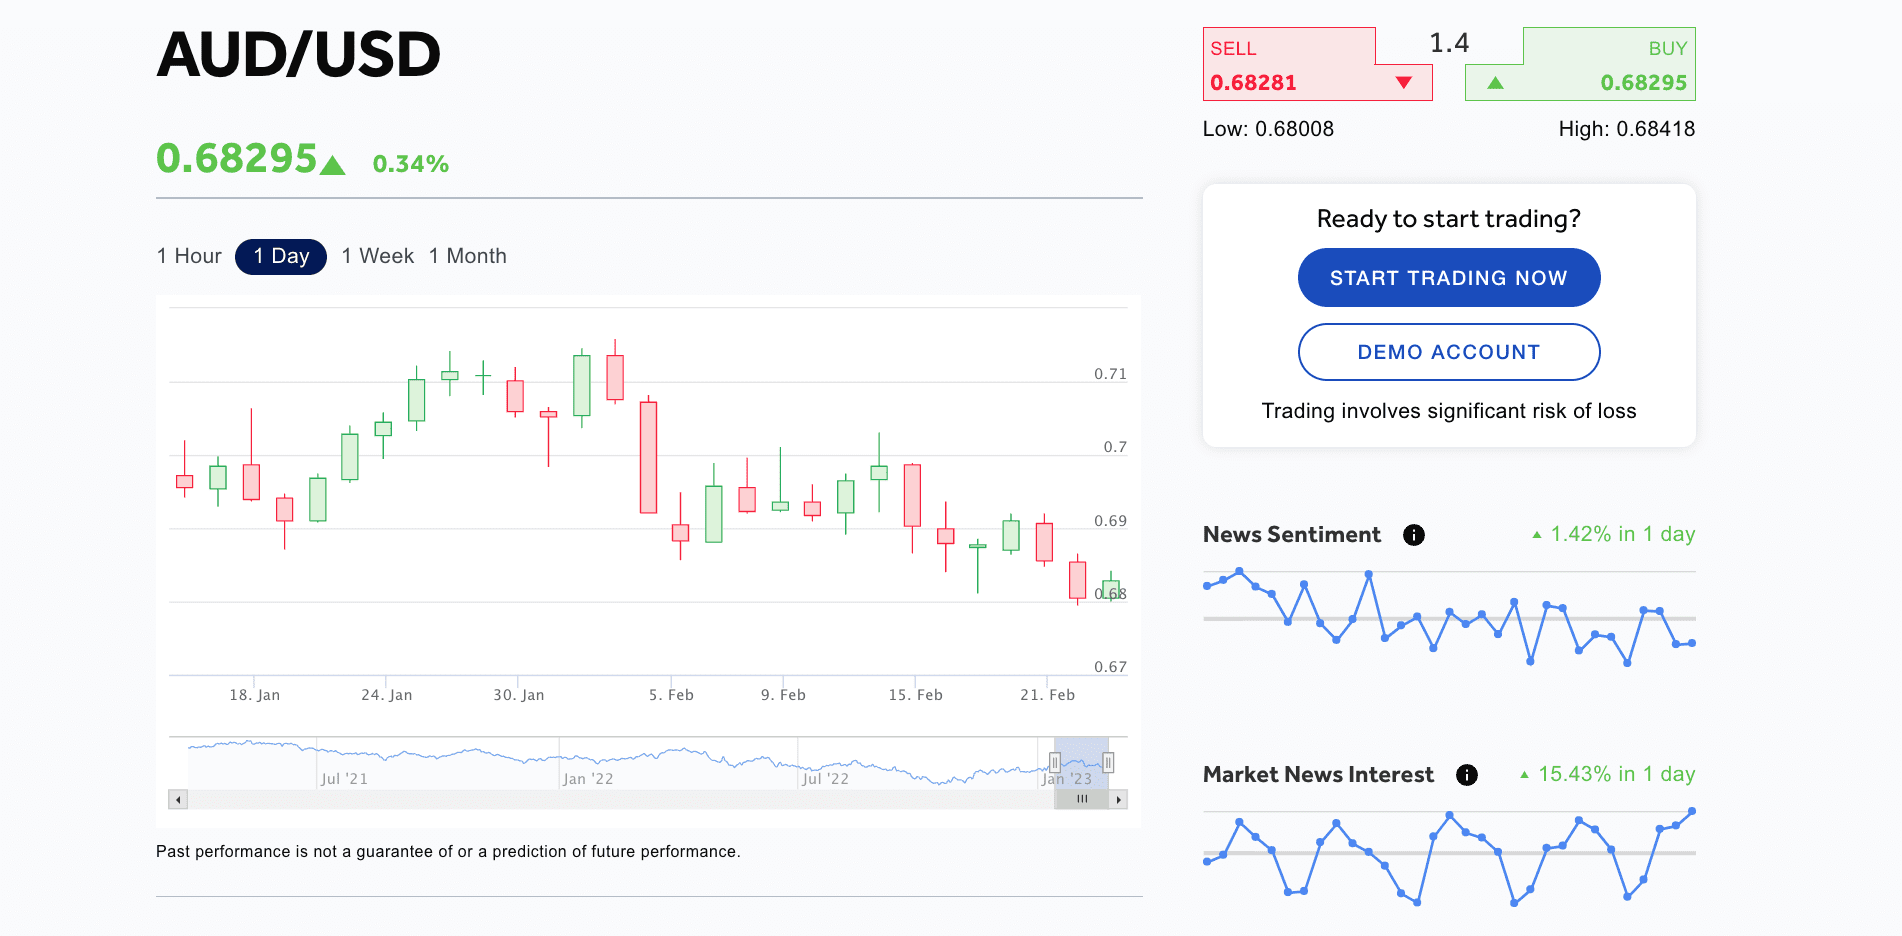The height and width of the screenshot is (936, 1902).
Task: Switch chart to 1 Month
Action: coord(468,256)
